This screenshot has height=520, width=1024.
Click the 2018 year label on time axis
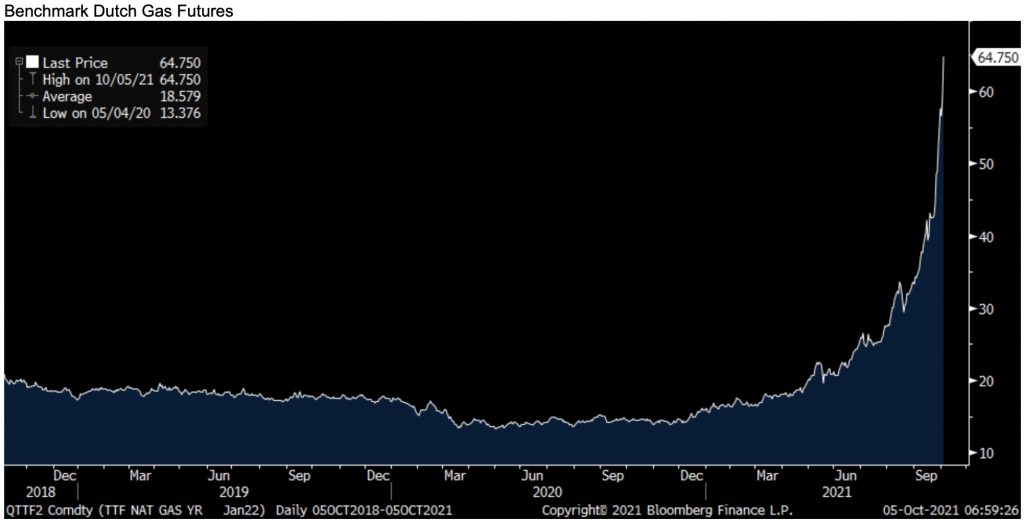coord(27,492)
